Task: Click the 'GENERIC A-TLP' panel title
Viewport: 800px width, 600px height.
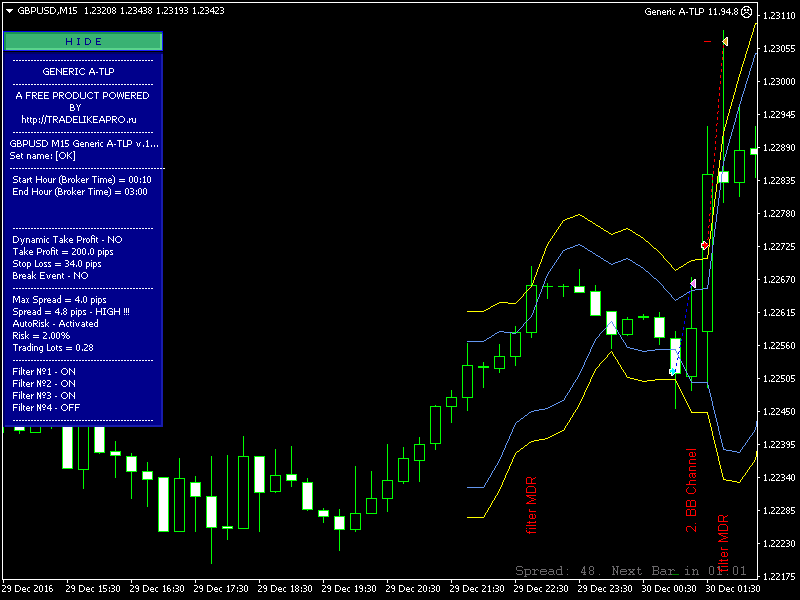Action: click(x=78, y=71)
